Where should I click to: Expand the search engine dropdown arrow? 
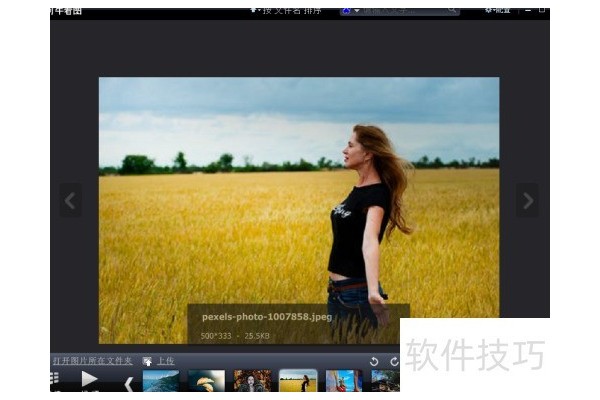tap(357, 11)
